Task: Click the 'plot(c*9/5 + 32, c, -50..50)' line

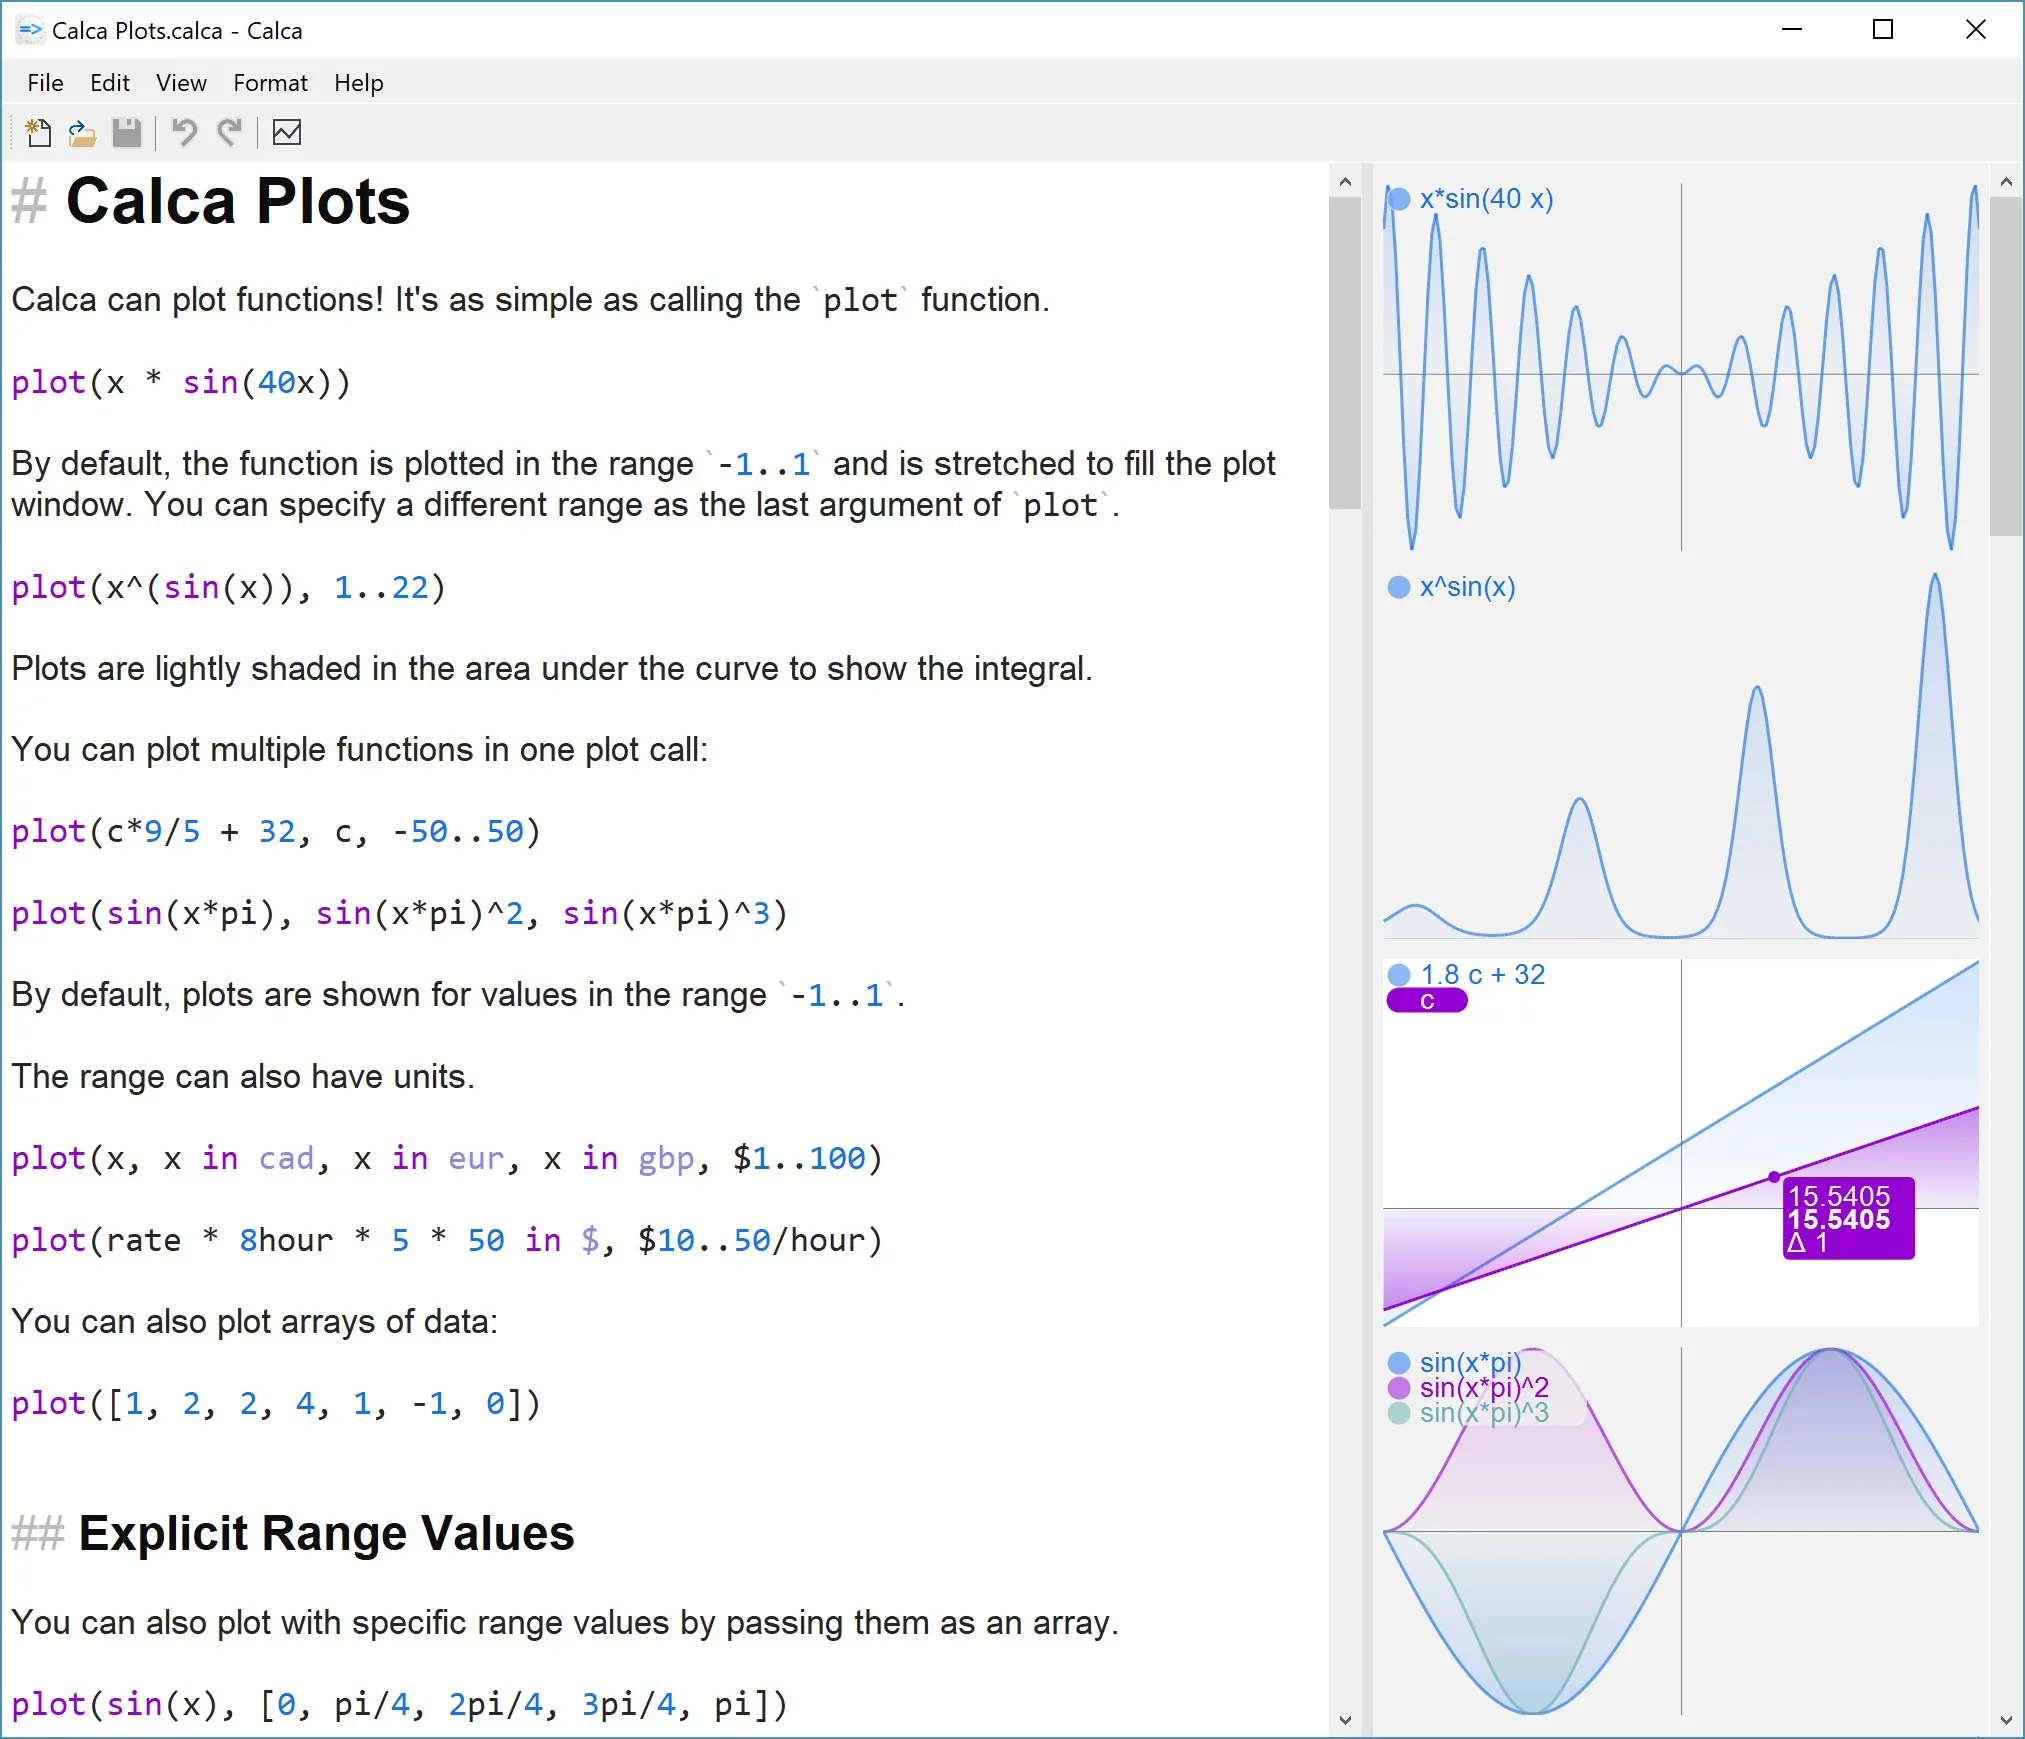Action: point(276,831)
